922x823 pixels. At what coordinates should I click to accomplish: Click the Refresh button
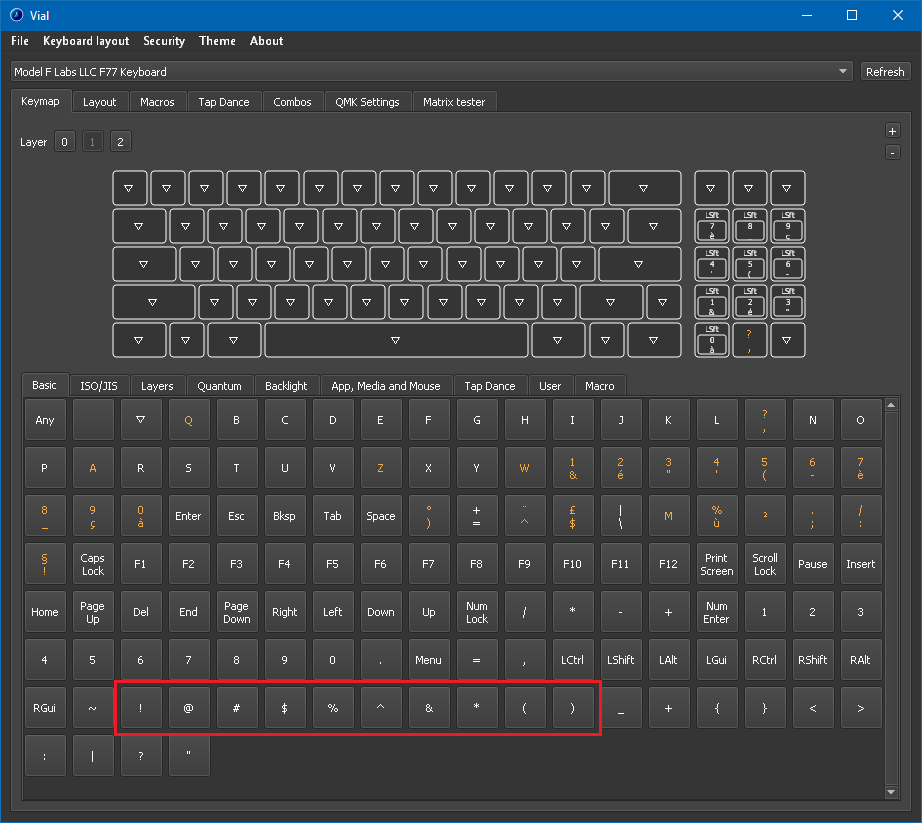click(884, 71)
